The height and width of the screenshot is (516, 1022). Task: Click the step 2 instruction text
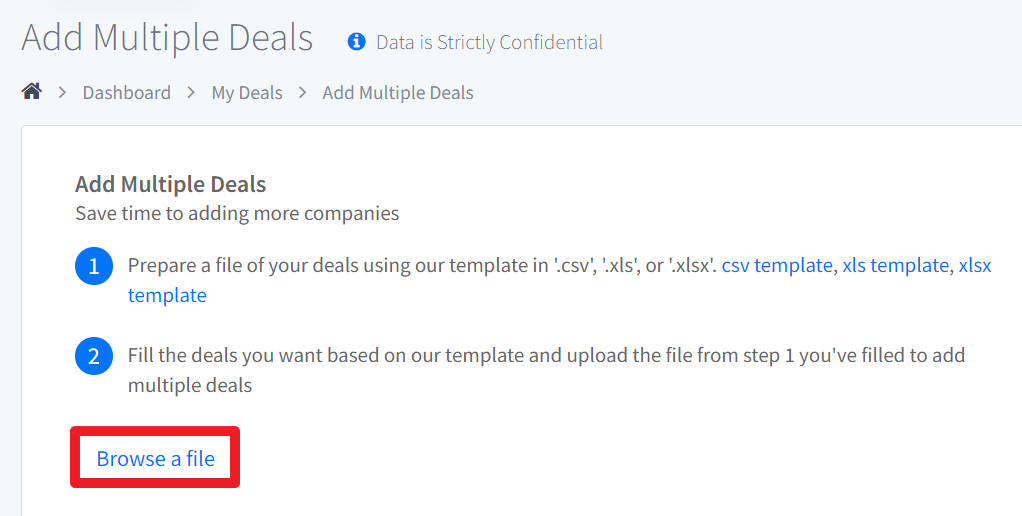[x=546, y=370]
